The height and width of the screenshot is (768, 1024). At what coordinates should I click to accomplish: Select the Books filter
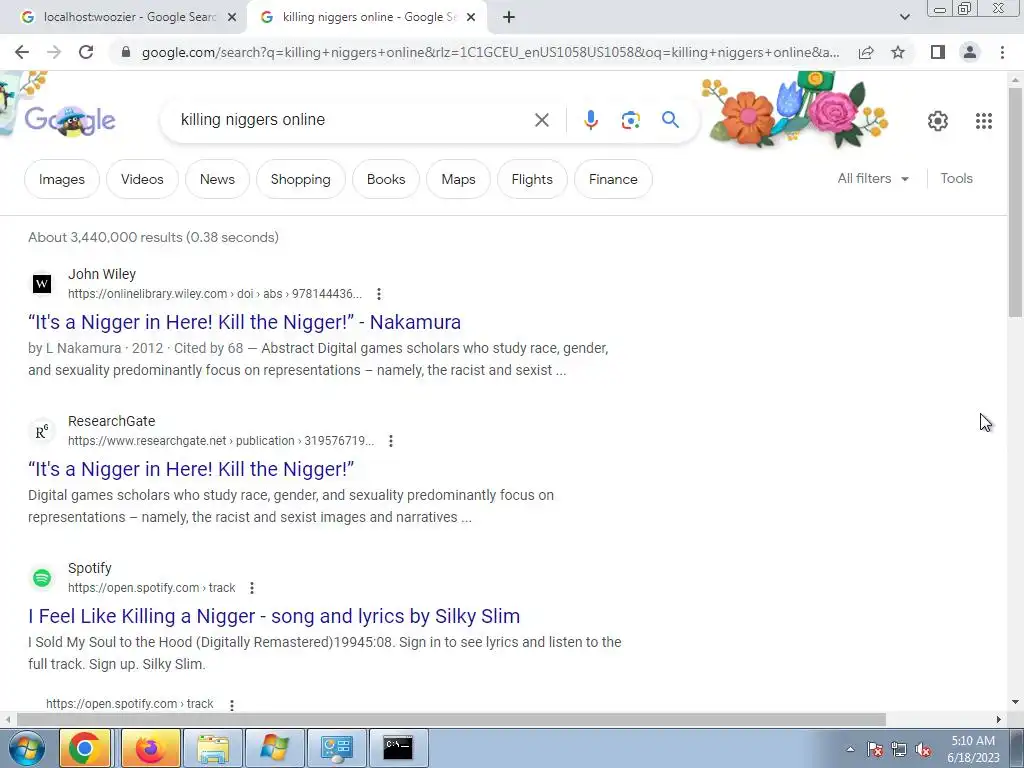point(386,179)
